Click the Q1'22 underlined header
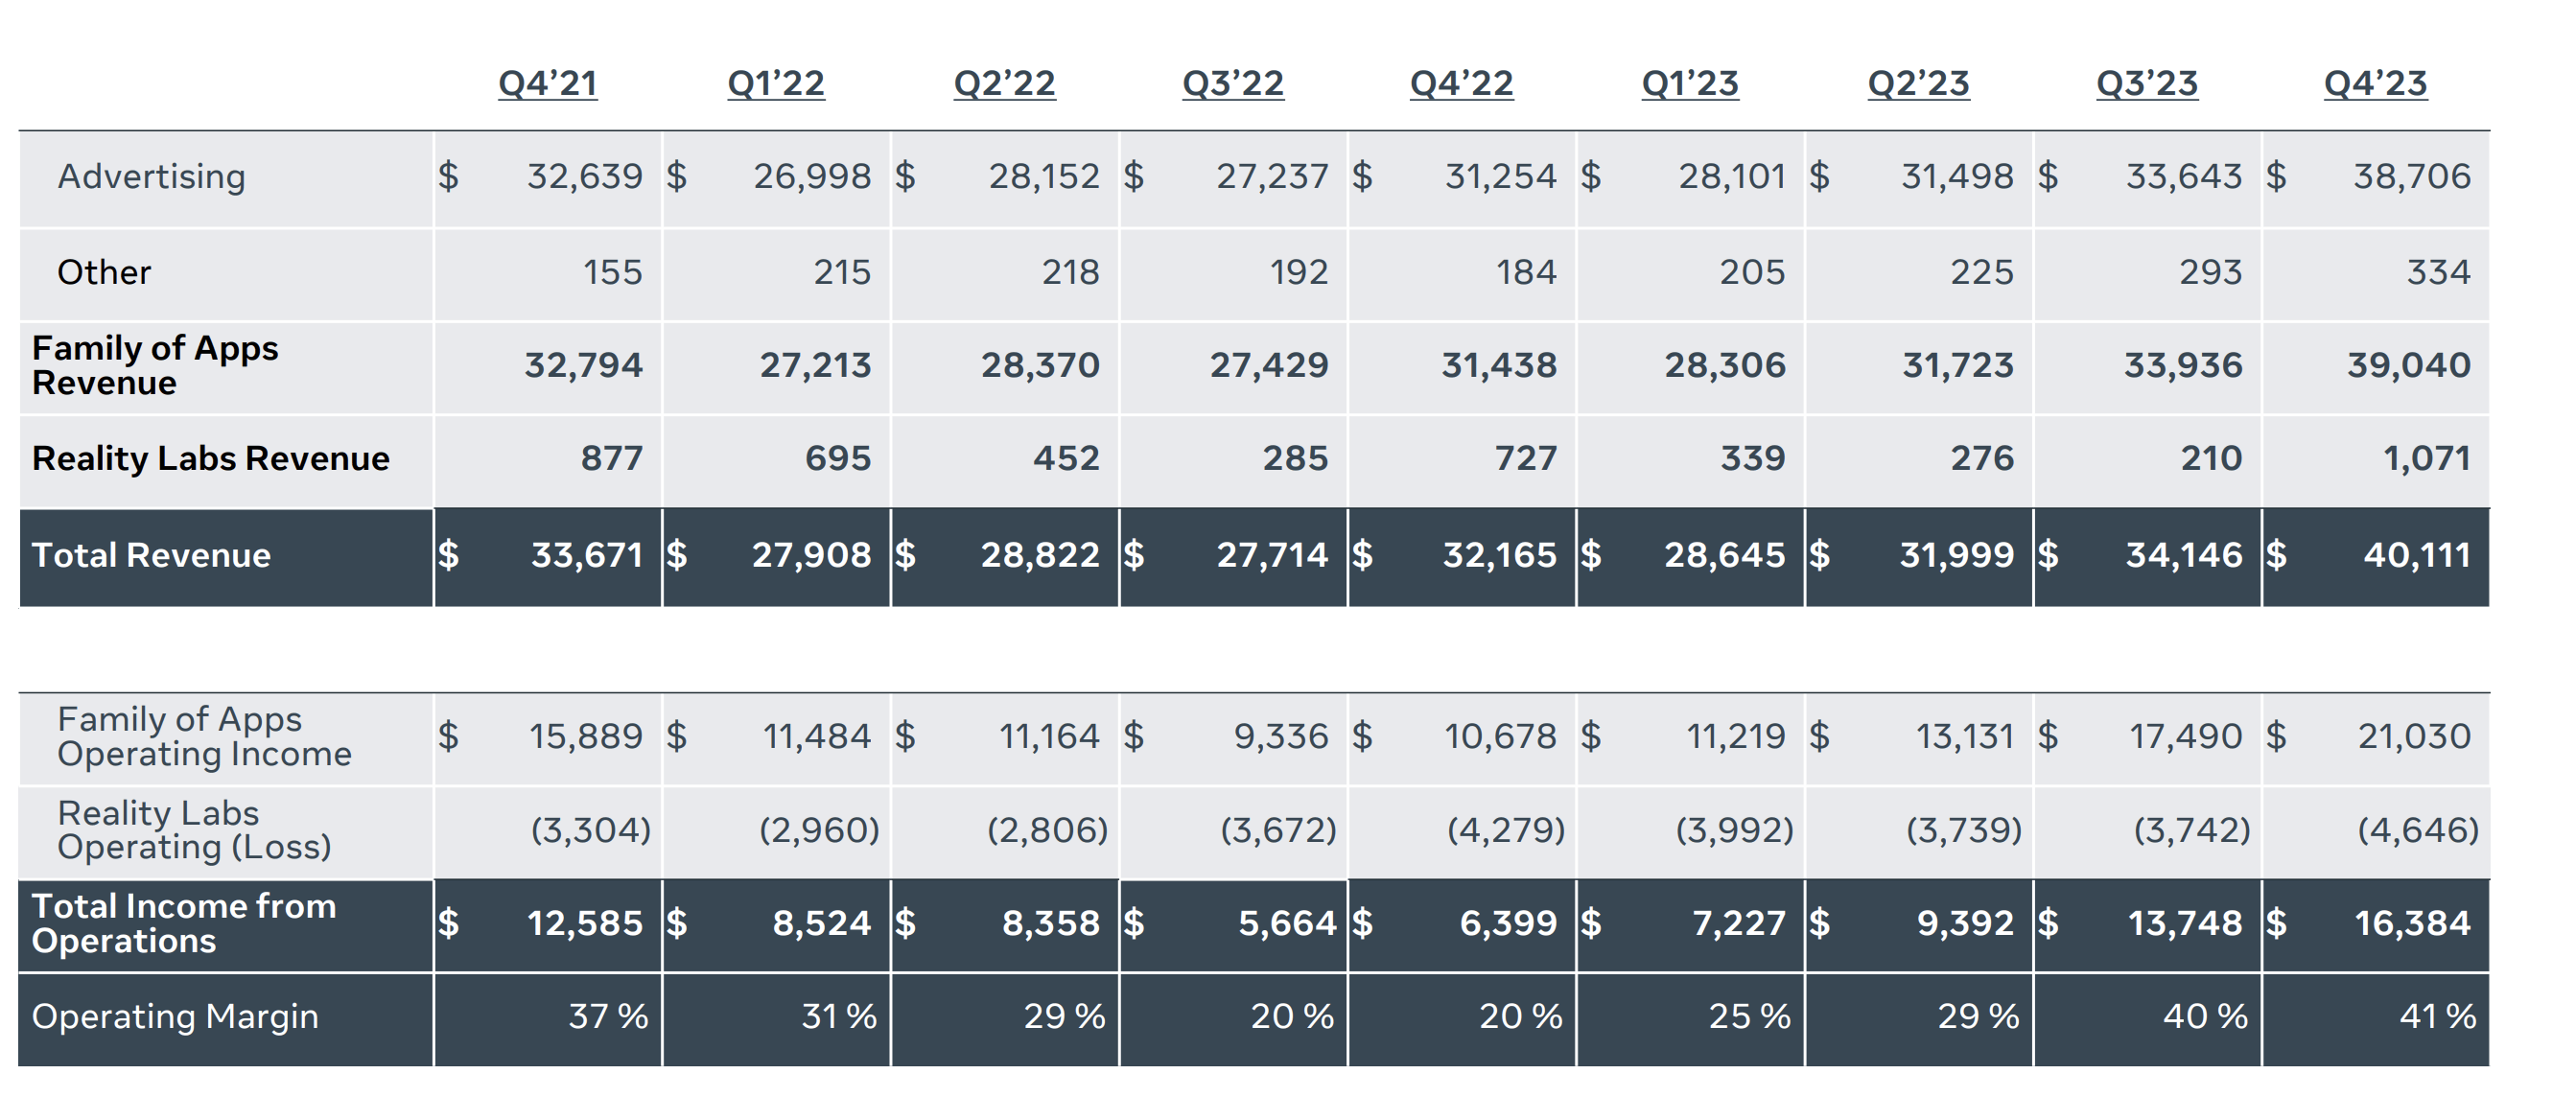Screen dimensions: 2576x1097 (775, 83)
